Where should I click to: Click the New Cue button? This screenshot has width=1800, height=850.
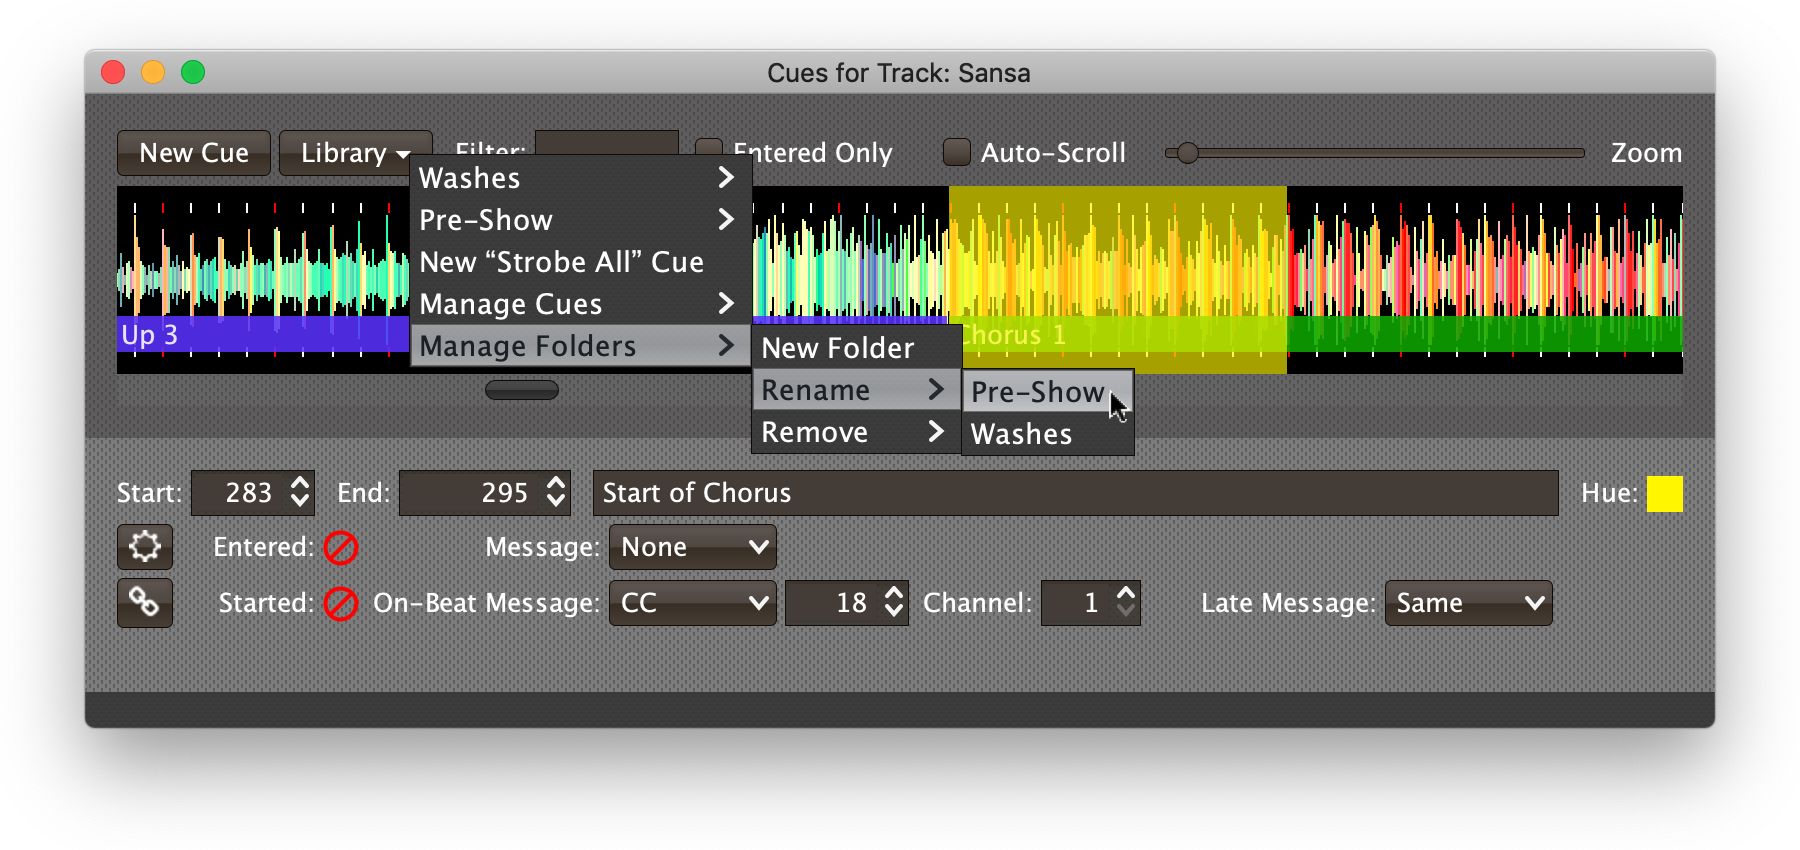tap(194, 153)
